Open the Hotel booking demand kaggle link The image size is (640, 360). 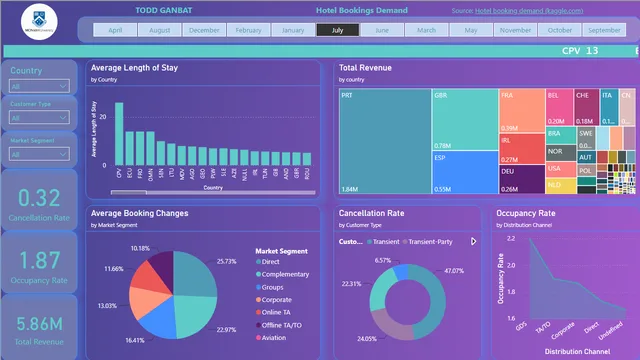coord(529,11)
